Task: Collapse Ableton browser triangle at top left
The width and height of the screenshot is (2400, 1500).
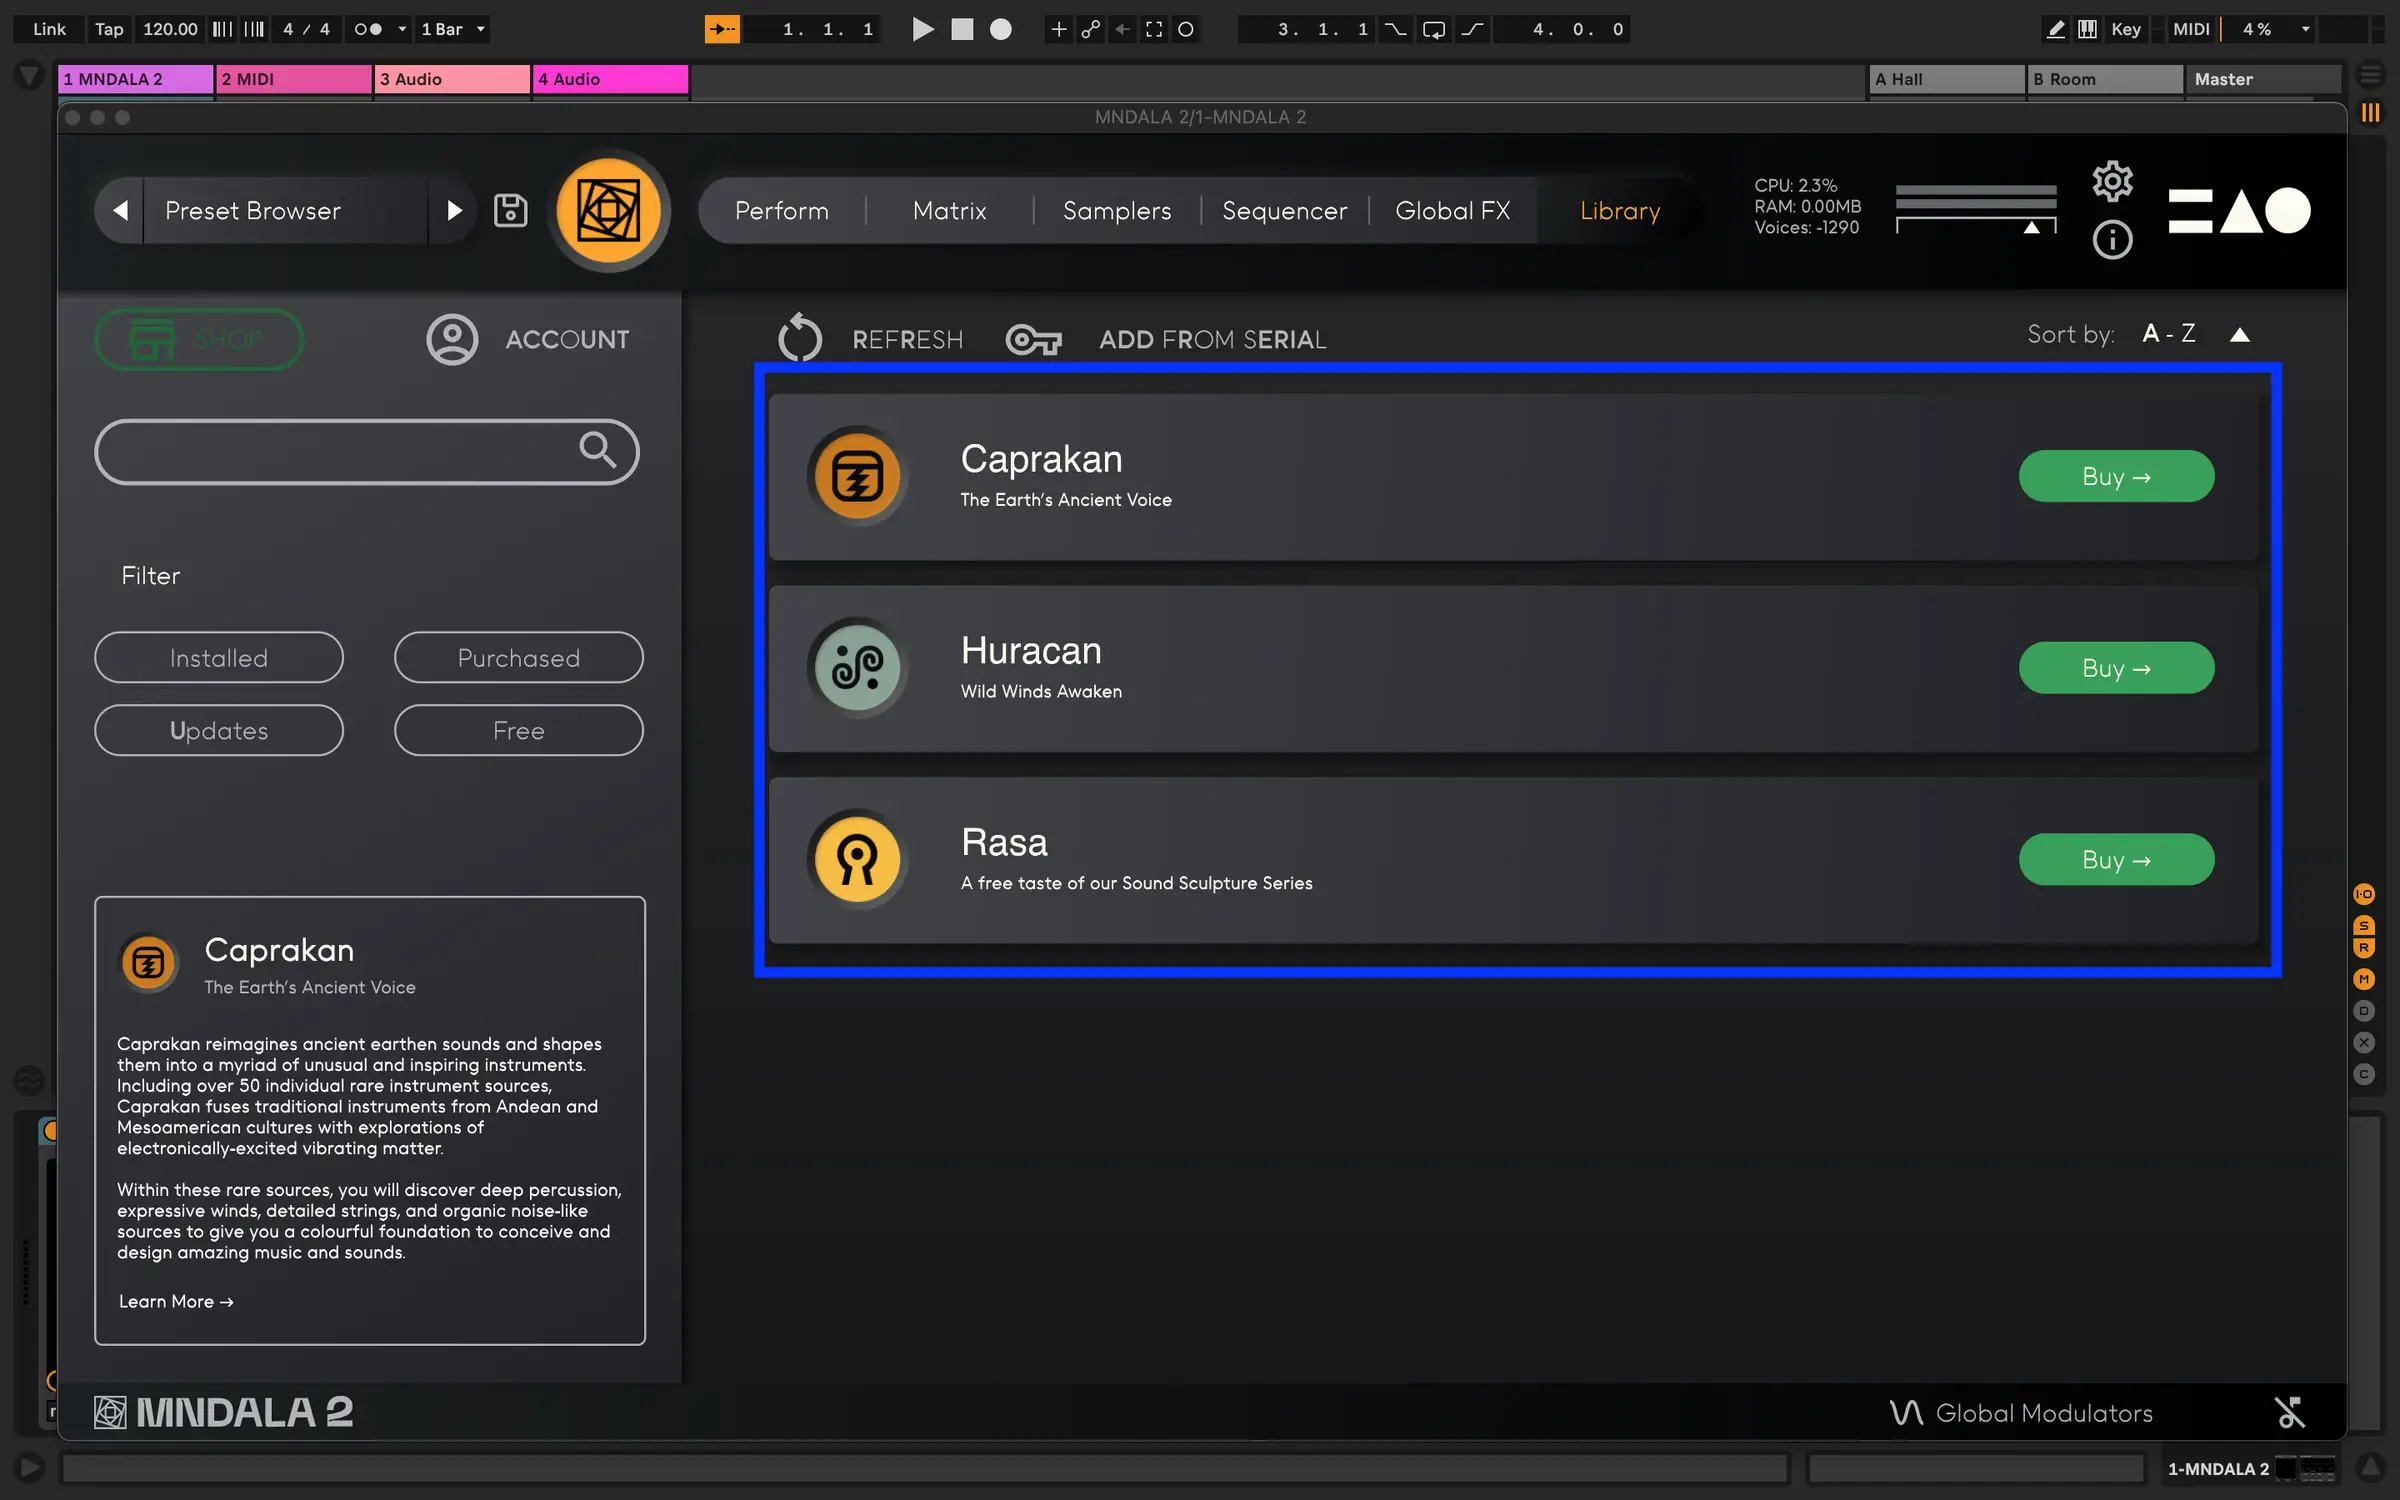Action: pos(29,76)
